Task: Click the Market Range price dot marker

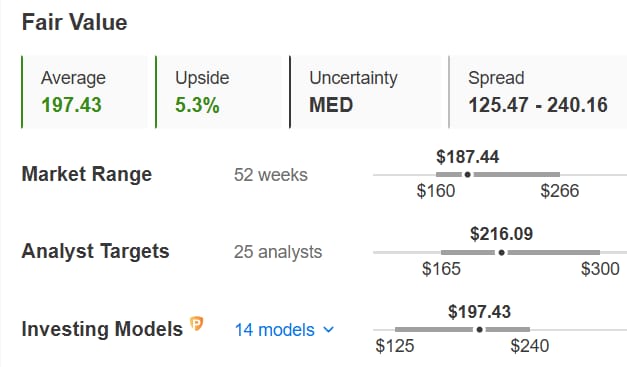Action: [467, 175]
